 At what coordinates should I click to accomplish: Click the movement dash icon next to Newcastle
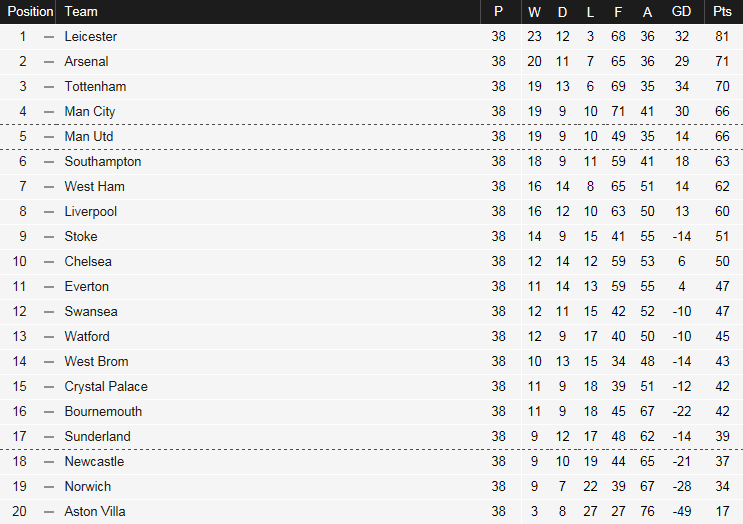[x=49, y=461]
